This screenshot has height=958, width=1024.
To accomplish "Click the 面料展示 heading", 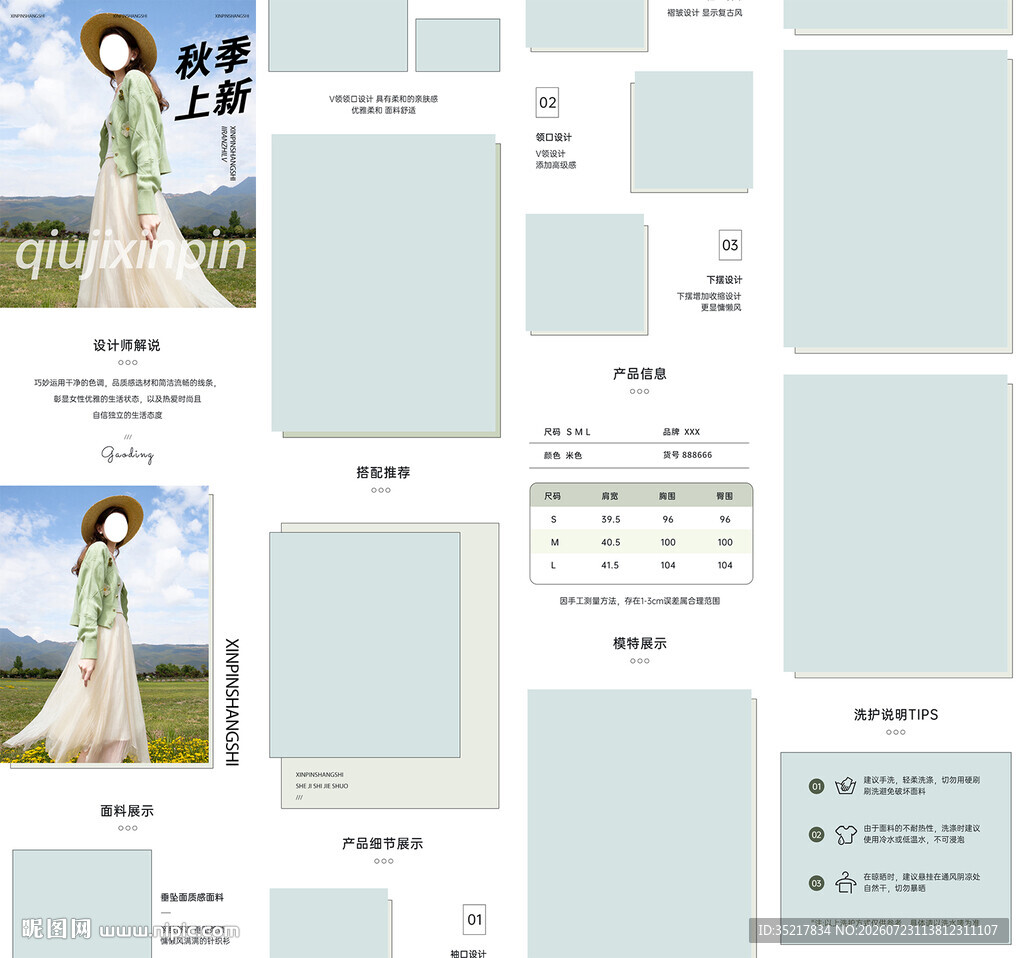I will 127,810.
